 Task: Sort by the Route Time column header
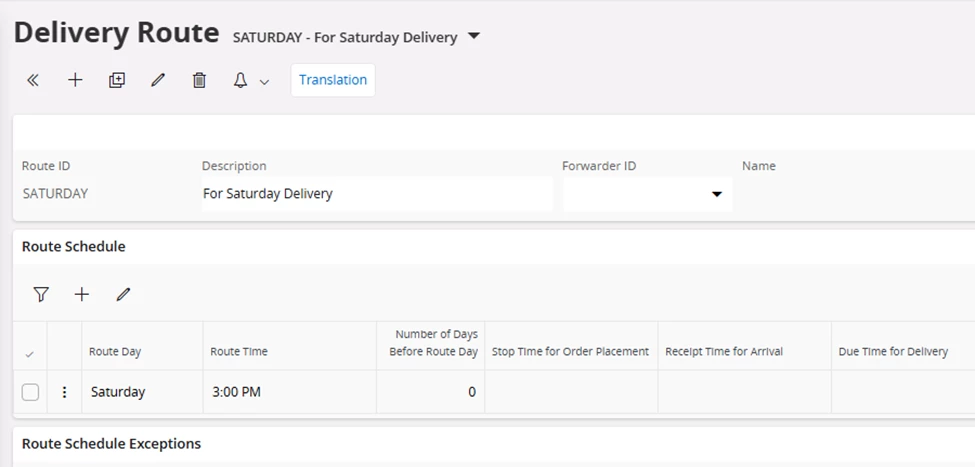[x=239, y=352]
